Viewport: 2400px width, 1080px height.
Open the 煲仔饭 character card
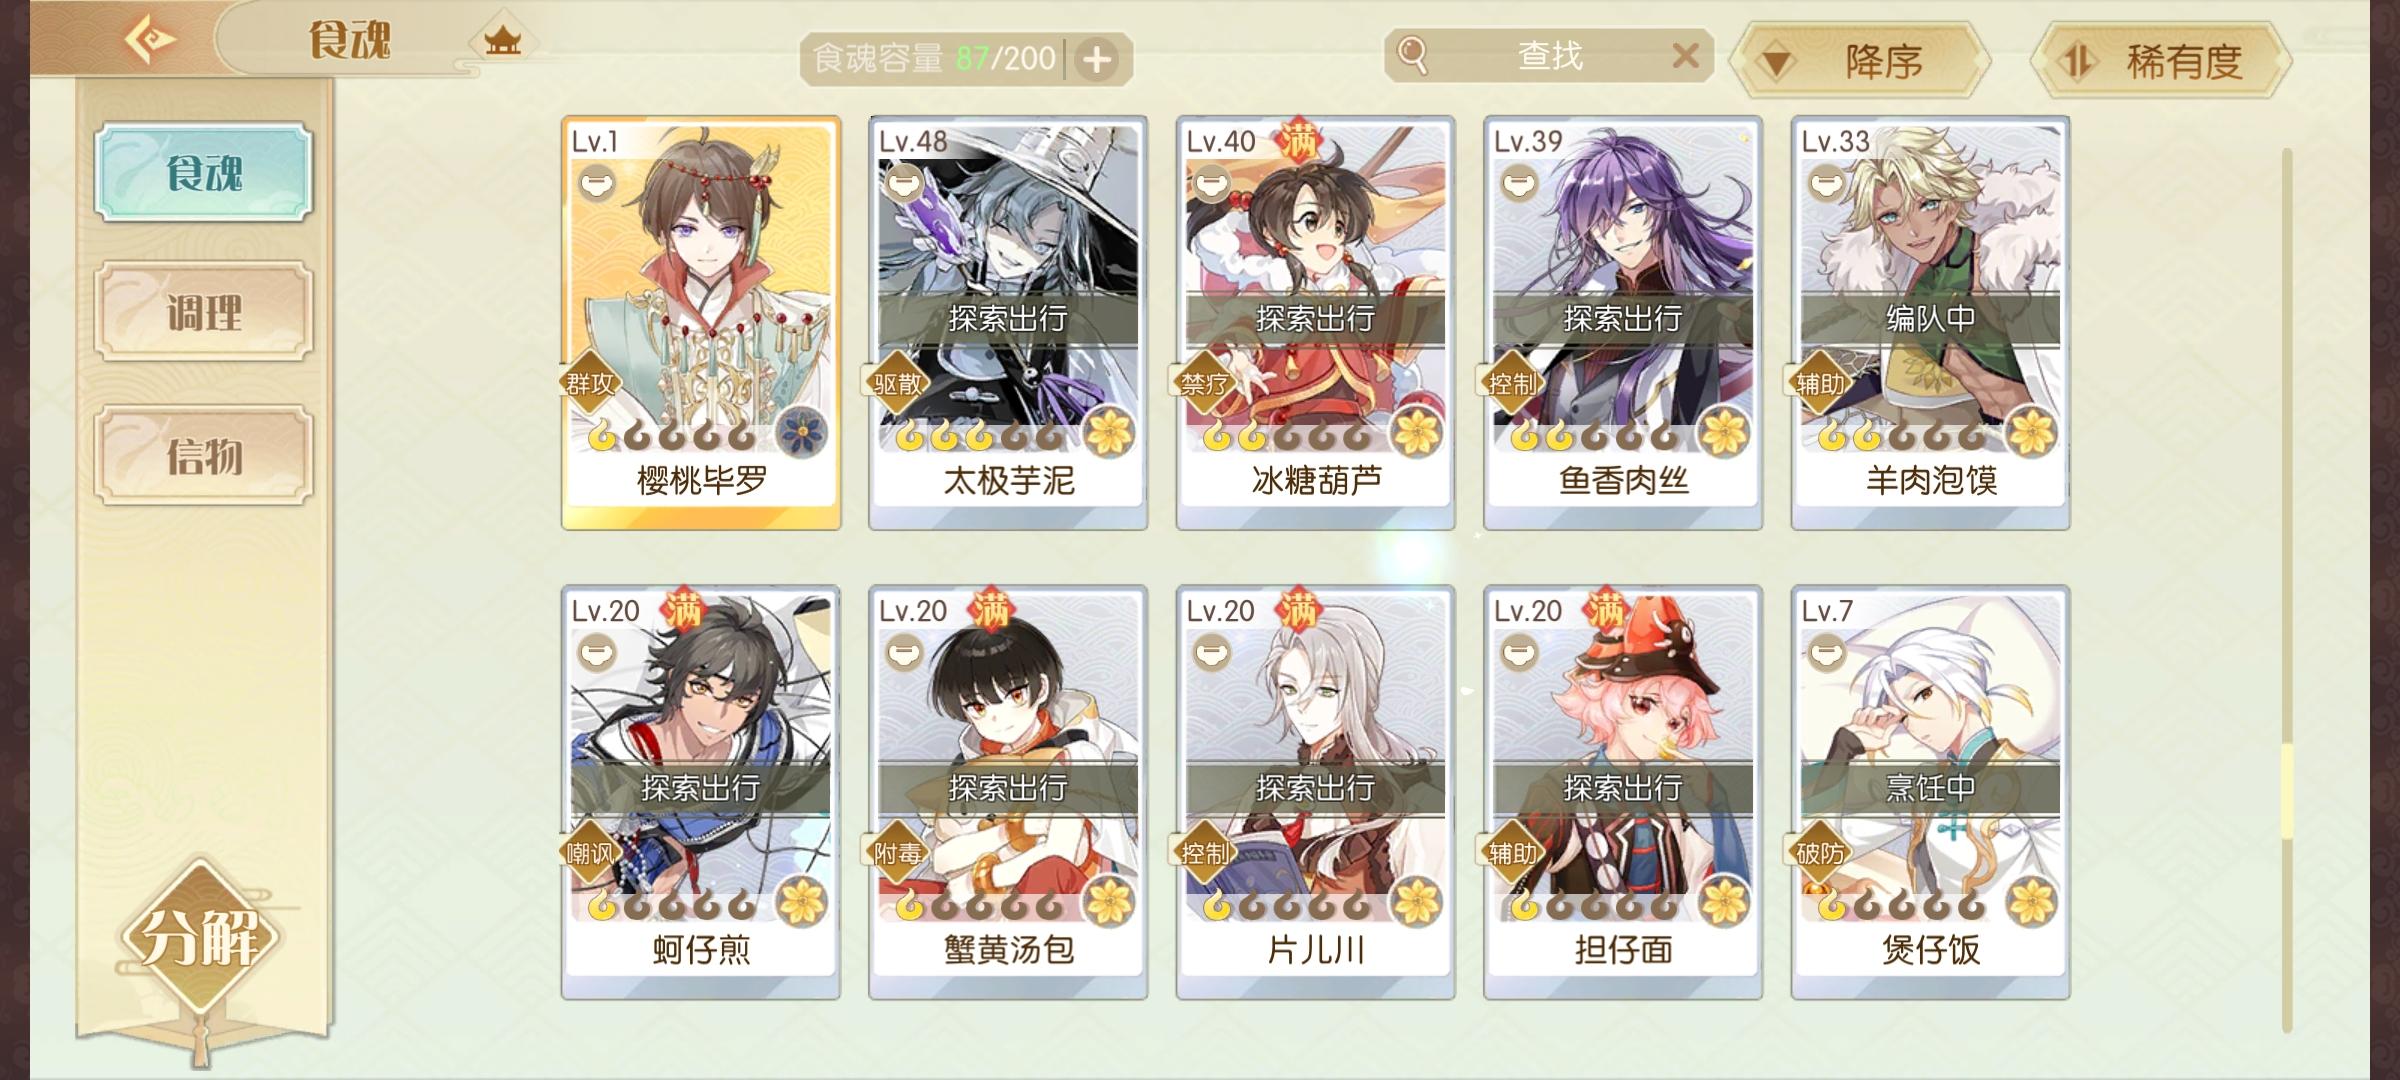(1930, 792)
